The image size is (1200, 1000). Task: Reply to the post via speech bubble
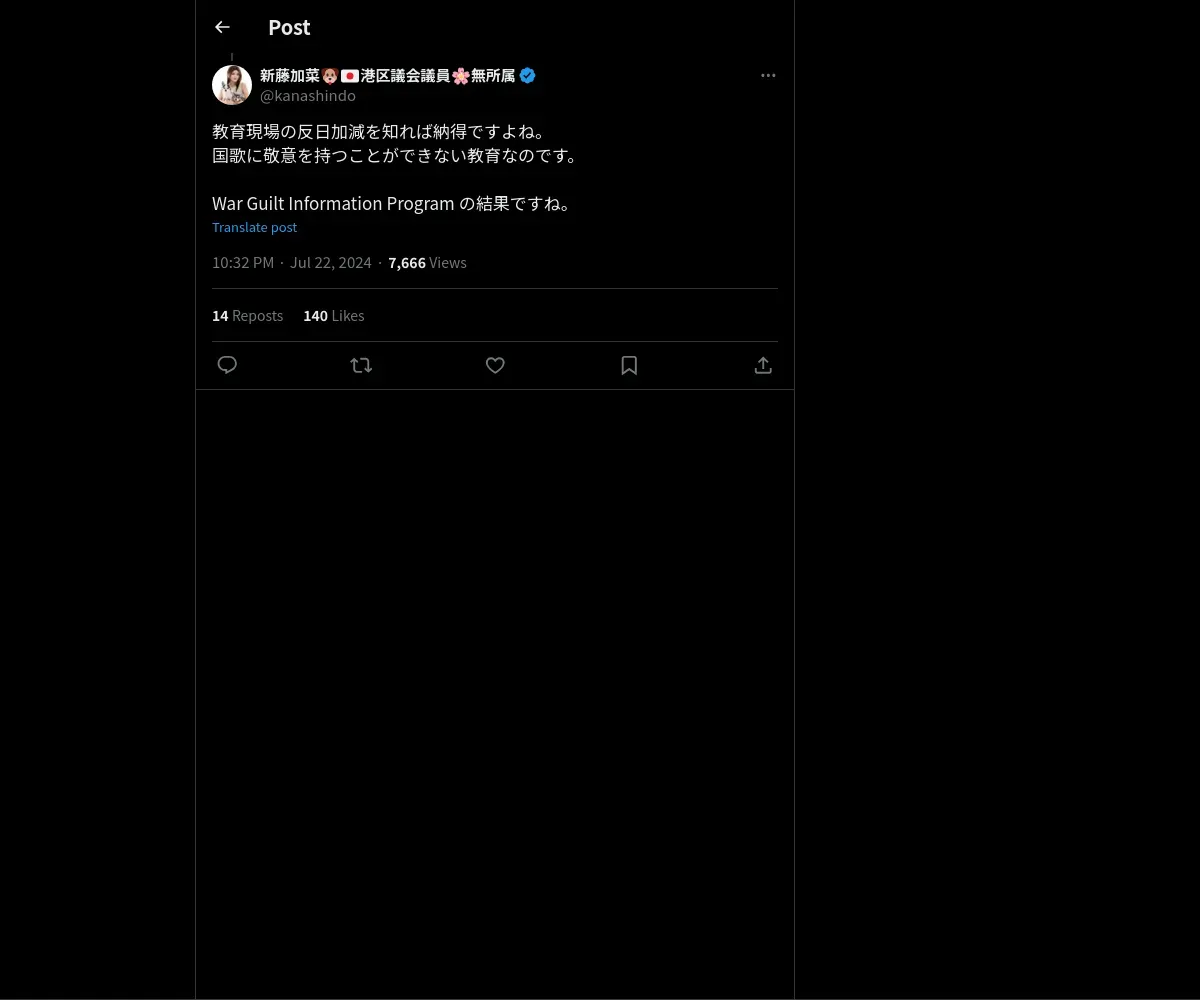pos(227,365)
